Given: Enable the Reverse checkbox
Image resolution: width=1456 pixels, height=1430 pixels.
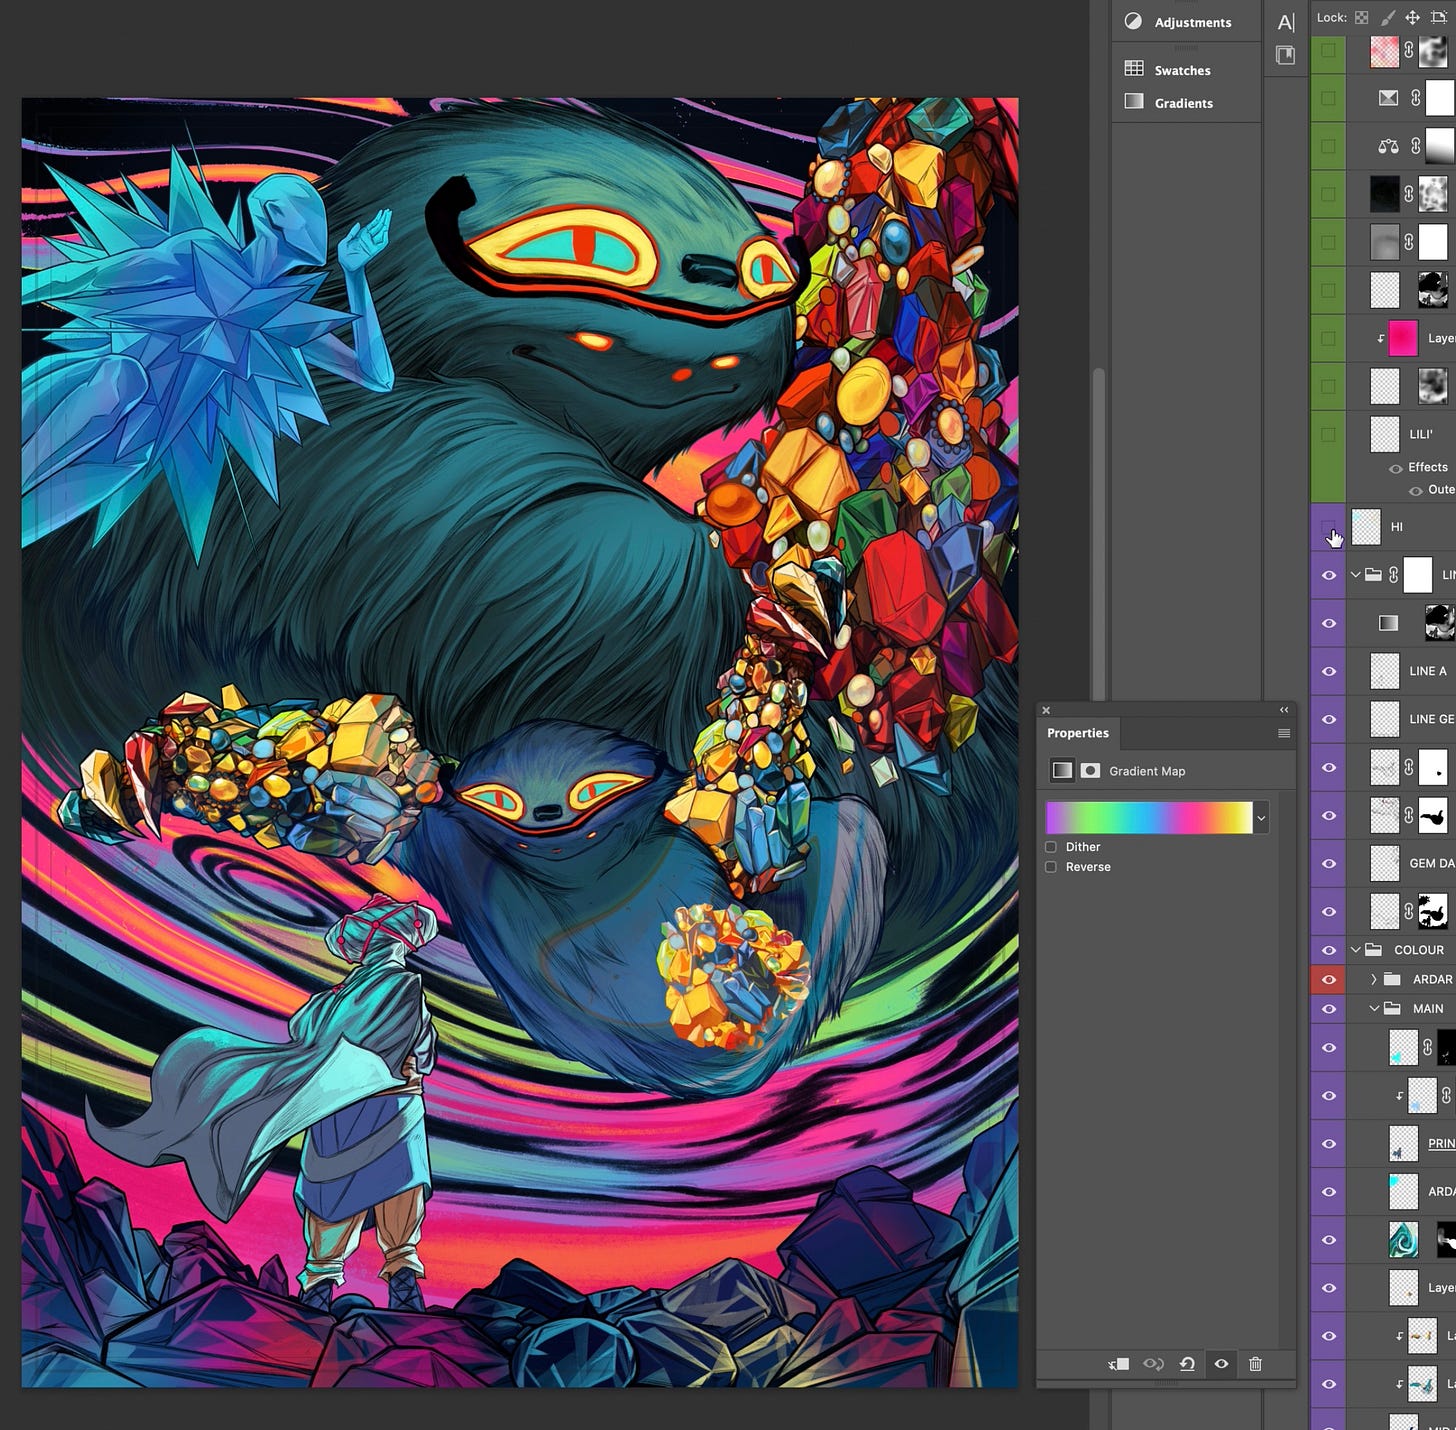Looking at the screenshot, I should click(x=1051, y=867).
